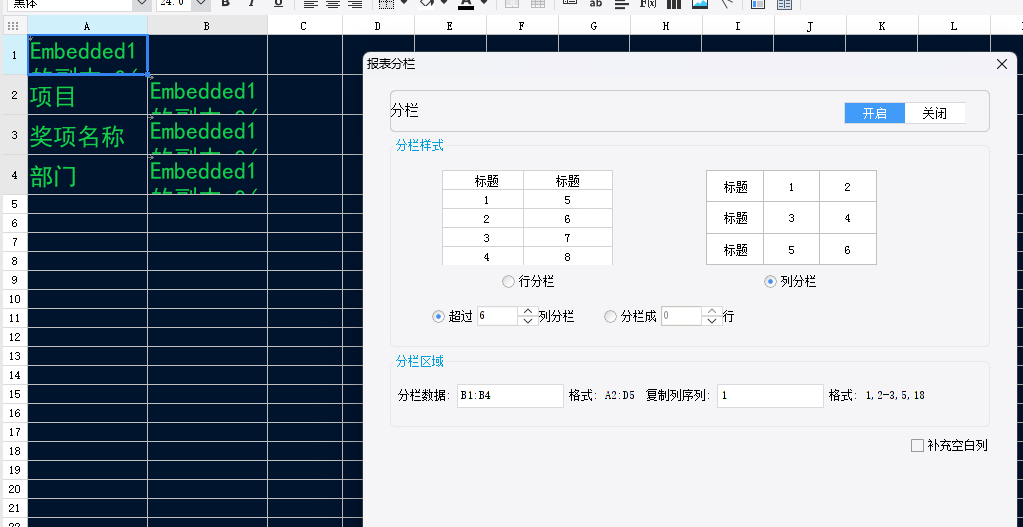
Task: Click the font color A icon
Action: [x=466, y=3]
